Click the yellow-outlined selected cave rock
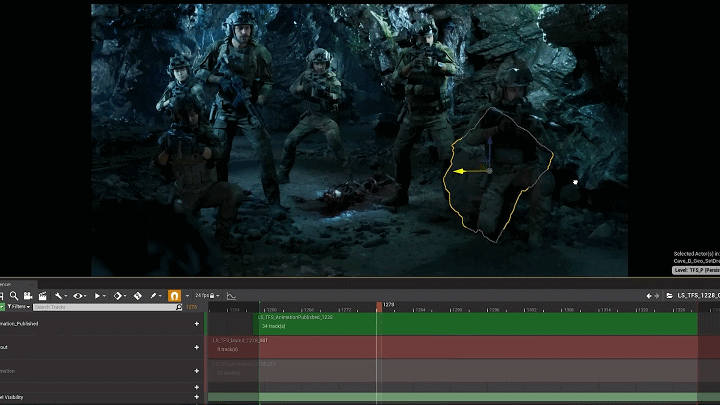Screen dimensions: 720x405 click(x=498, y=174)
